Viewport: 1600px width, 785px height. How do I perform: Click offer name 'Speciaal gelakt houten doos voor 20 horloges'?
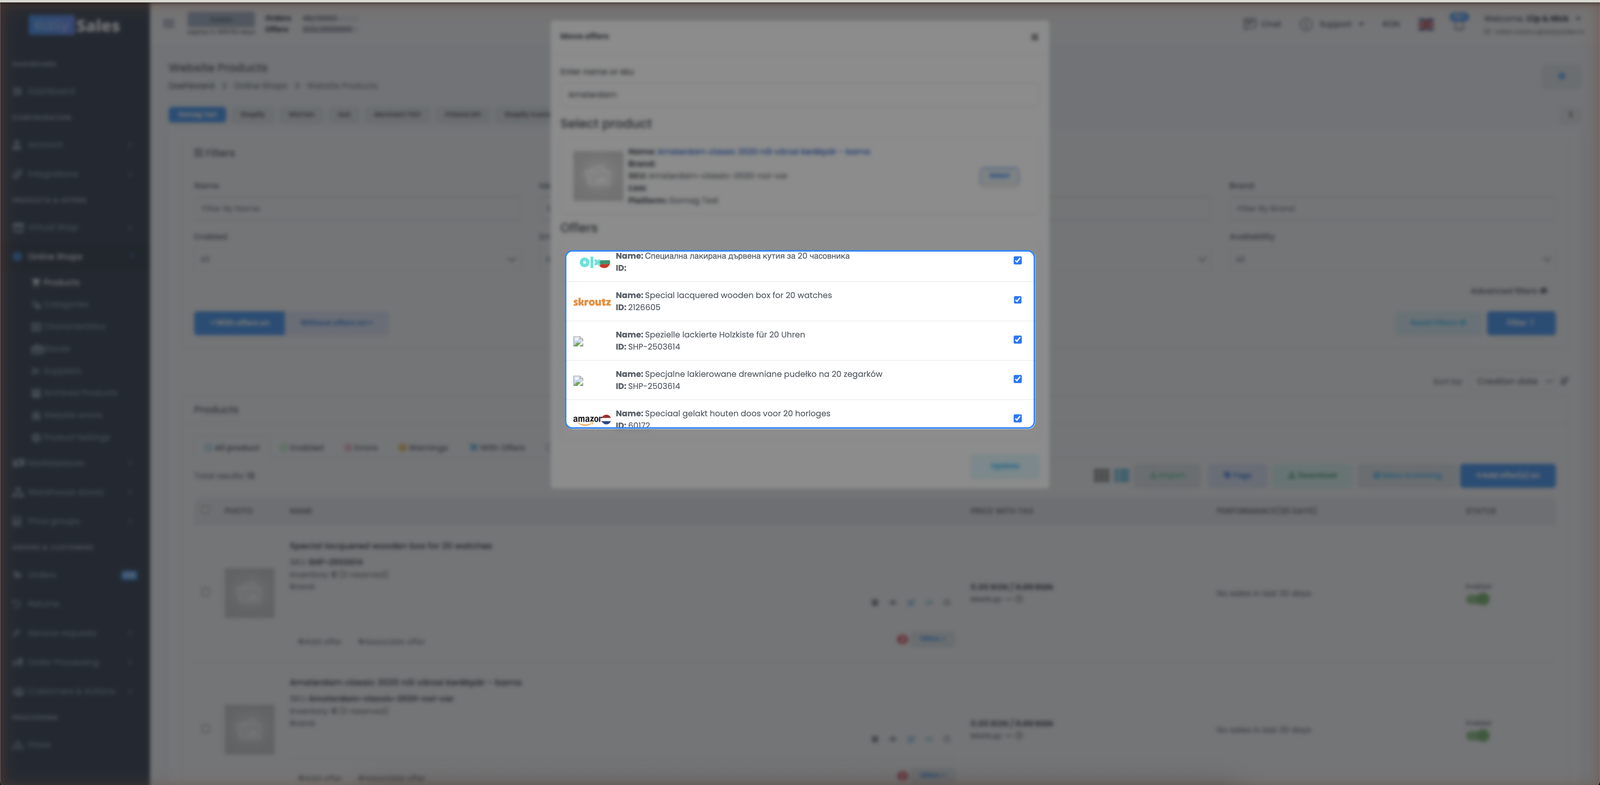click(x=737, y=413)
